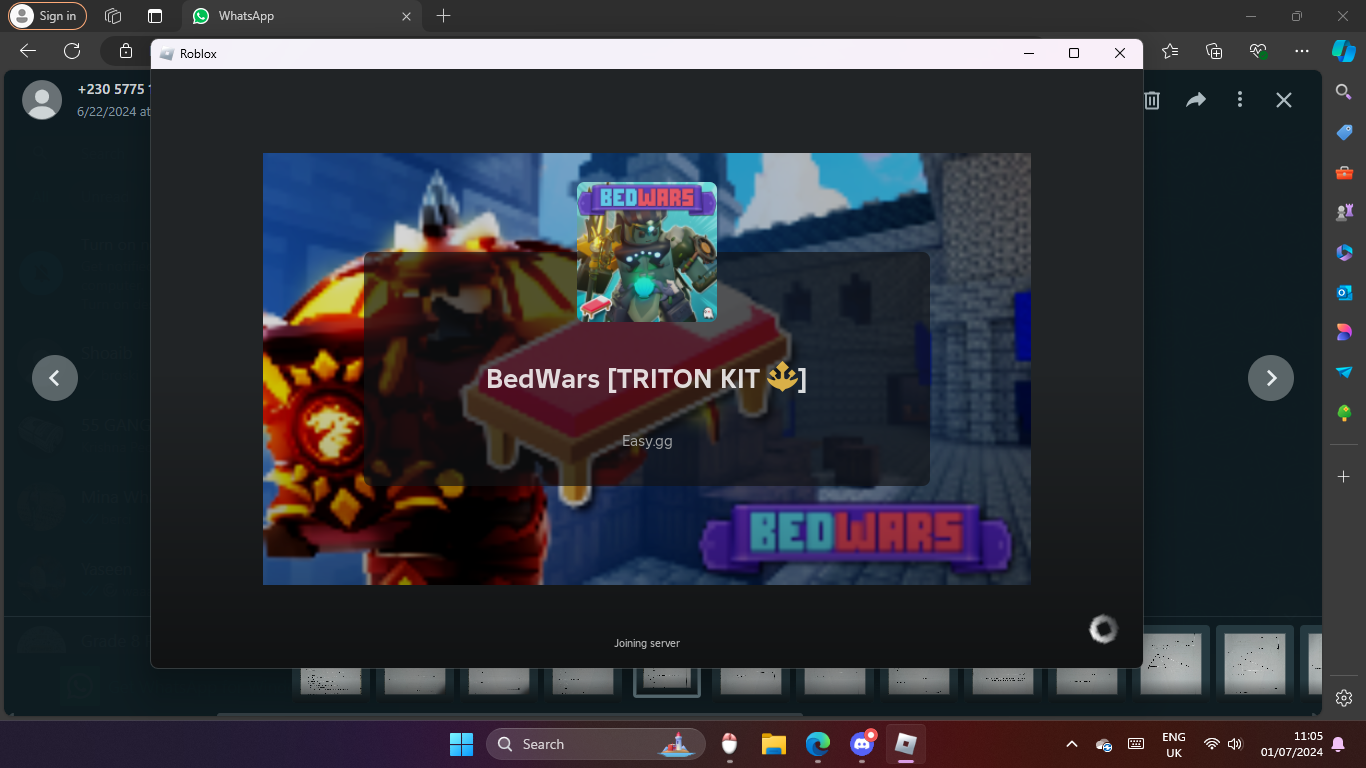1366x768 pixels.
Task: Go to the next image in WhatsApp
Action: point(1271,378)
